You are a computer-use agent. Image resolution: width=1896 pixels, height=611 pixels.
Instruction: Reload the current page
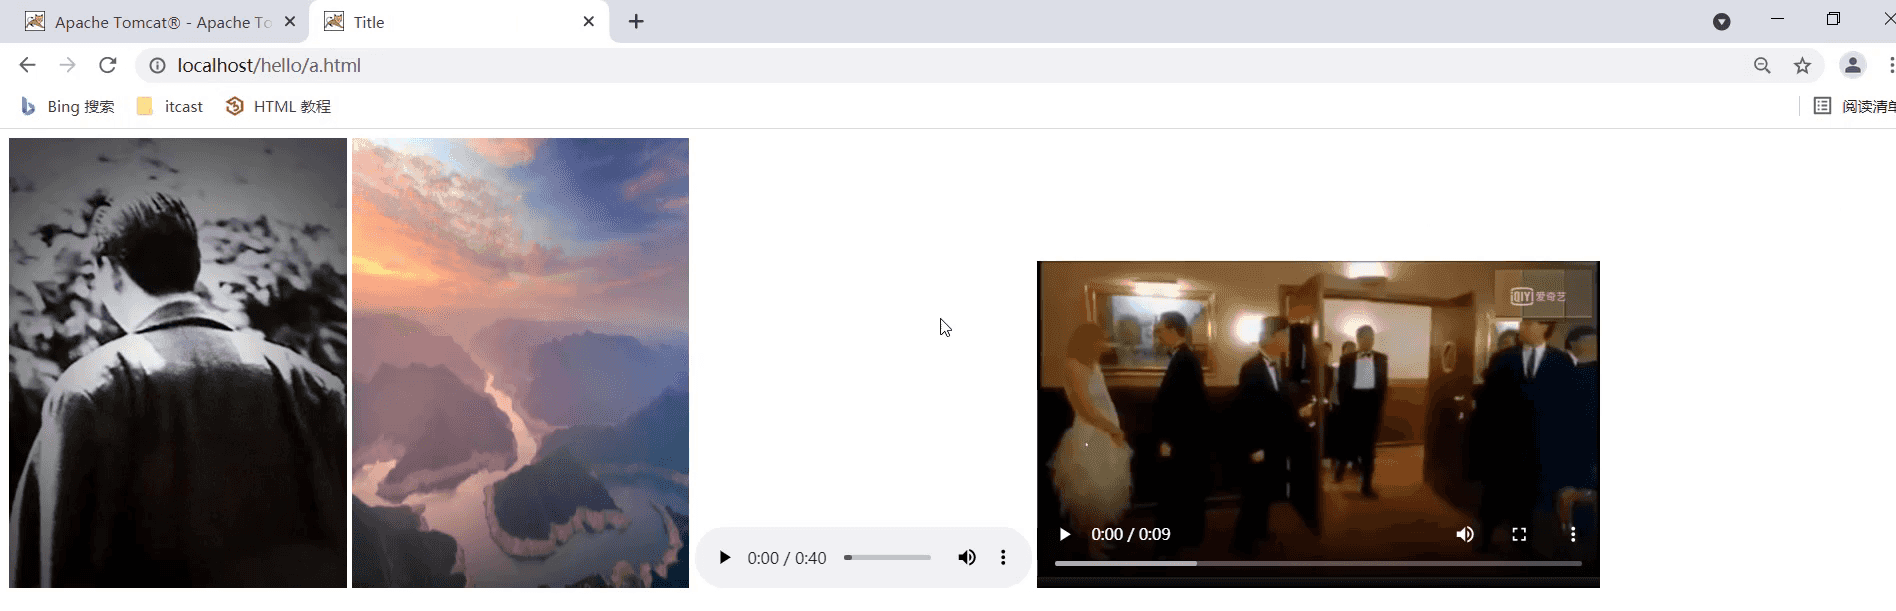click(108, 66)
